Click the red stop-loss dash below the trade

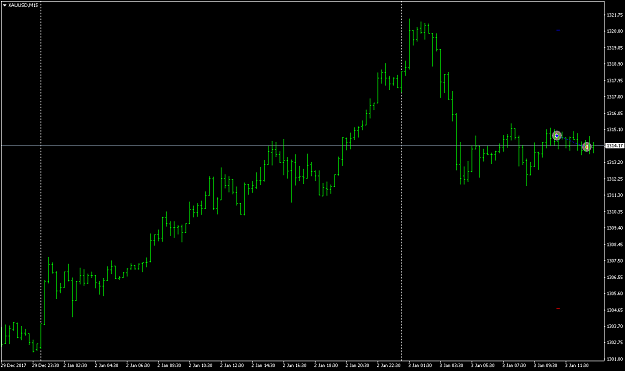[x=558, y=308]
